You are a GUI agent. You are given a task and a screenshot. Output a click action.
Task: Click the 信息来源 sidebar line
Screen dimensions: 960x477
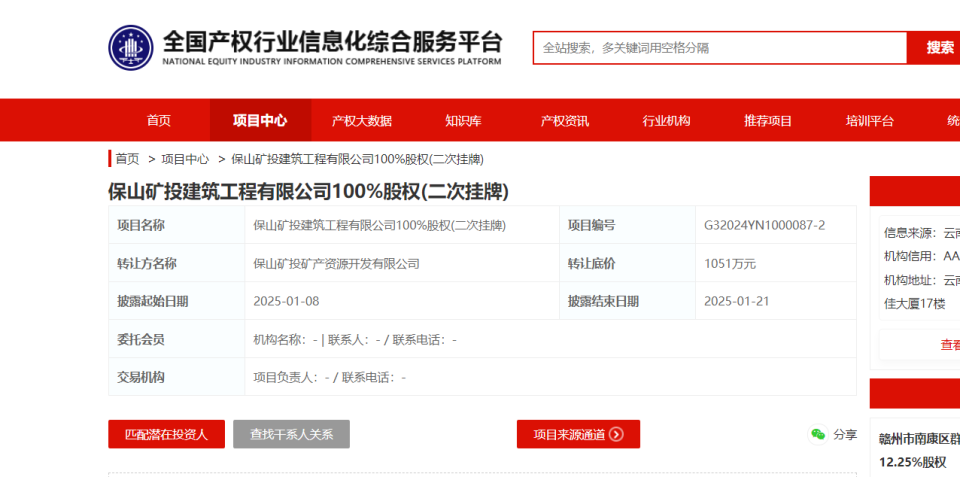tap(921, 233)
